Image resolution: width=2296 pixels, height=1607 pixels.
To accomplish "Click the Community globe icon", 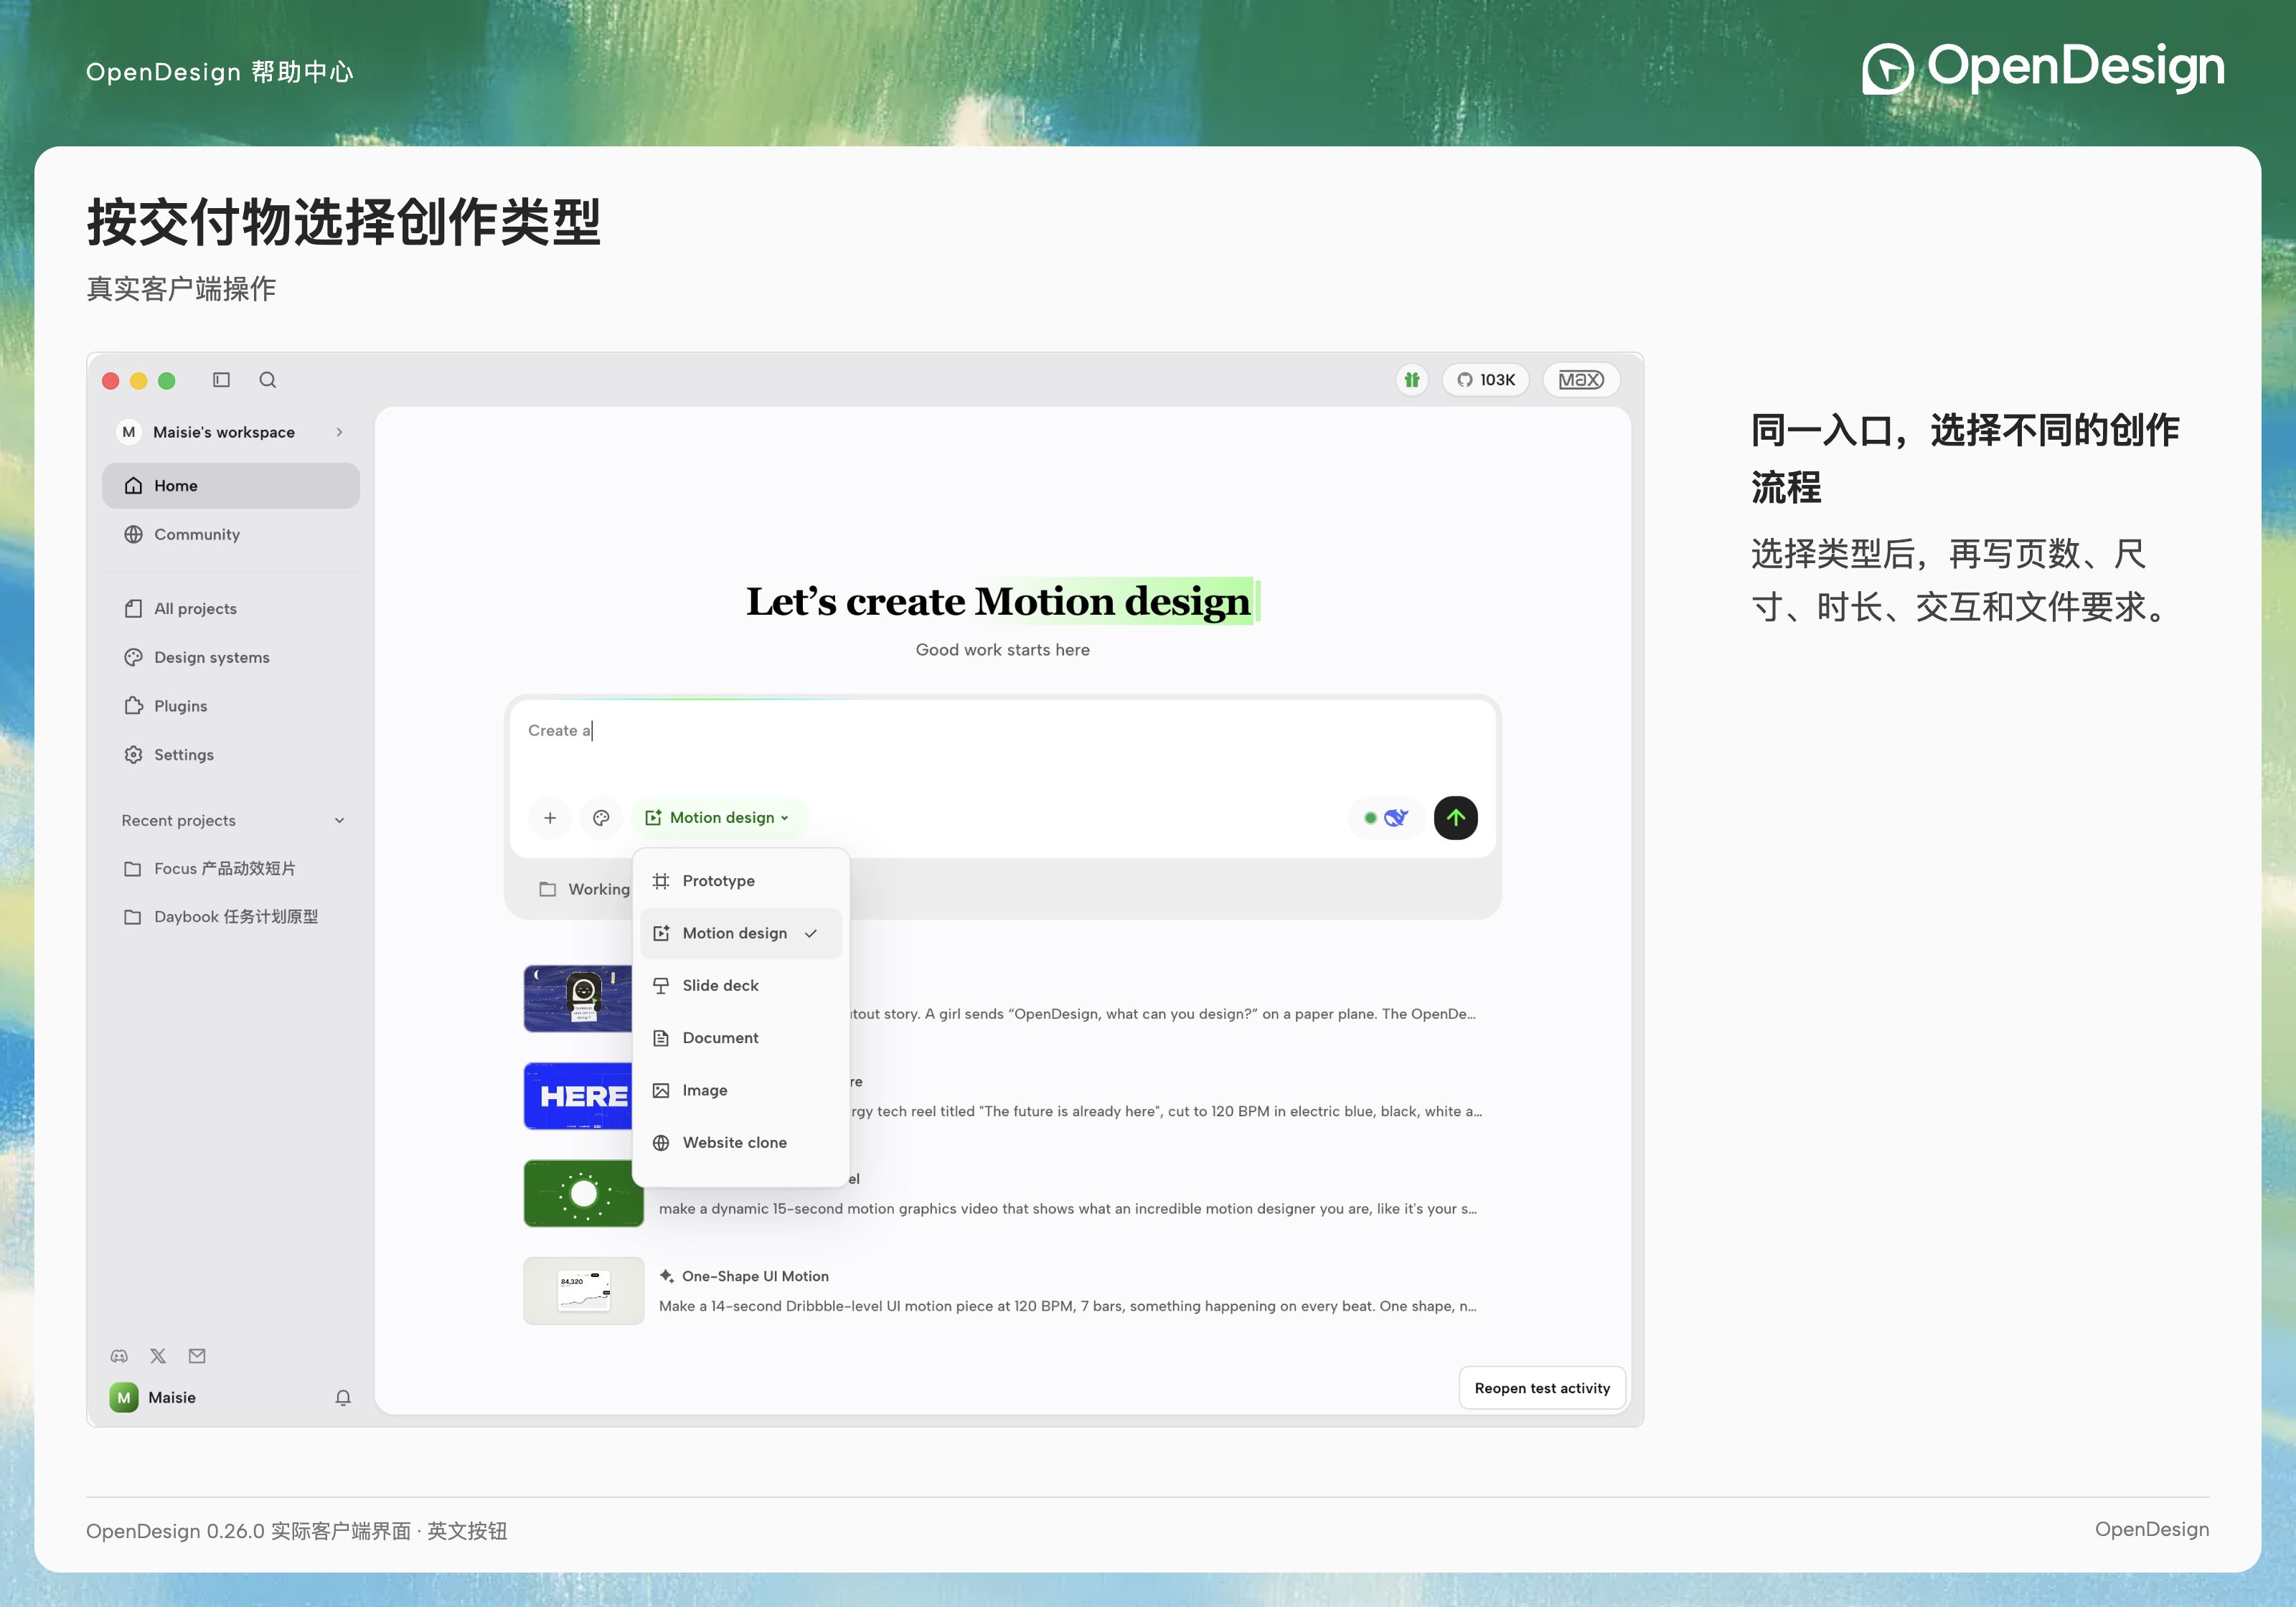I will pyautogui.click(x=133, y=535).
